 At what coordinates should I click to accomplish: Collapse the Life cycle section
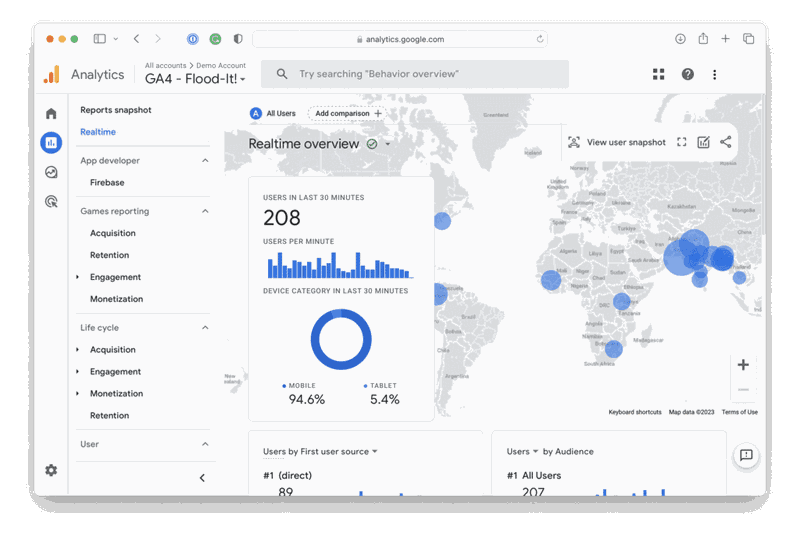coord(205,327)
